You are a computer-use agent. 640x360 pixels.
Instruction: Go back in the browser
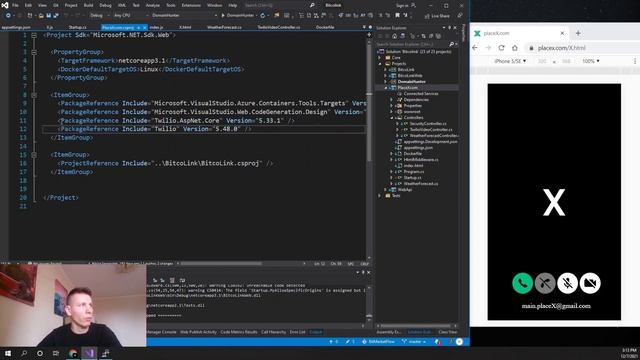[475, 48]
